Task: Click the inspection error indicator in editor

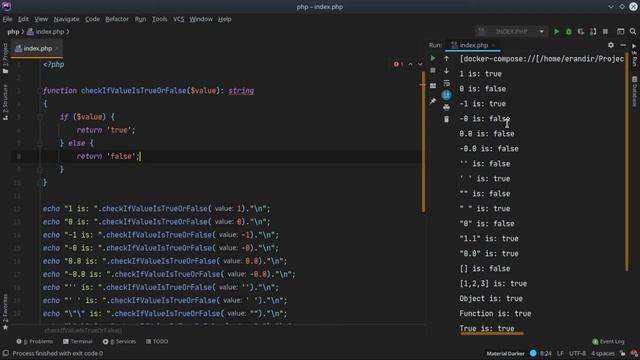Action: click(x=398, y=64)
